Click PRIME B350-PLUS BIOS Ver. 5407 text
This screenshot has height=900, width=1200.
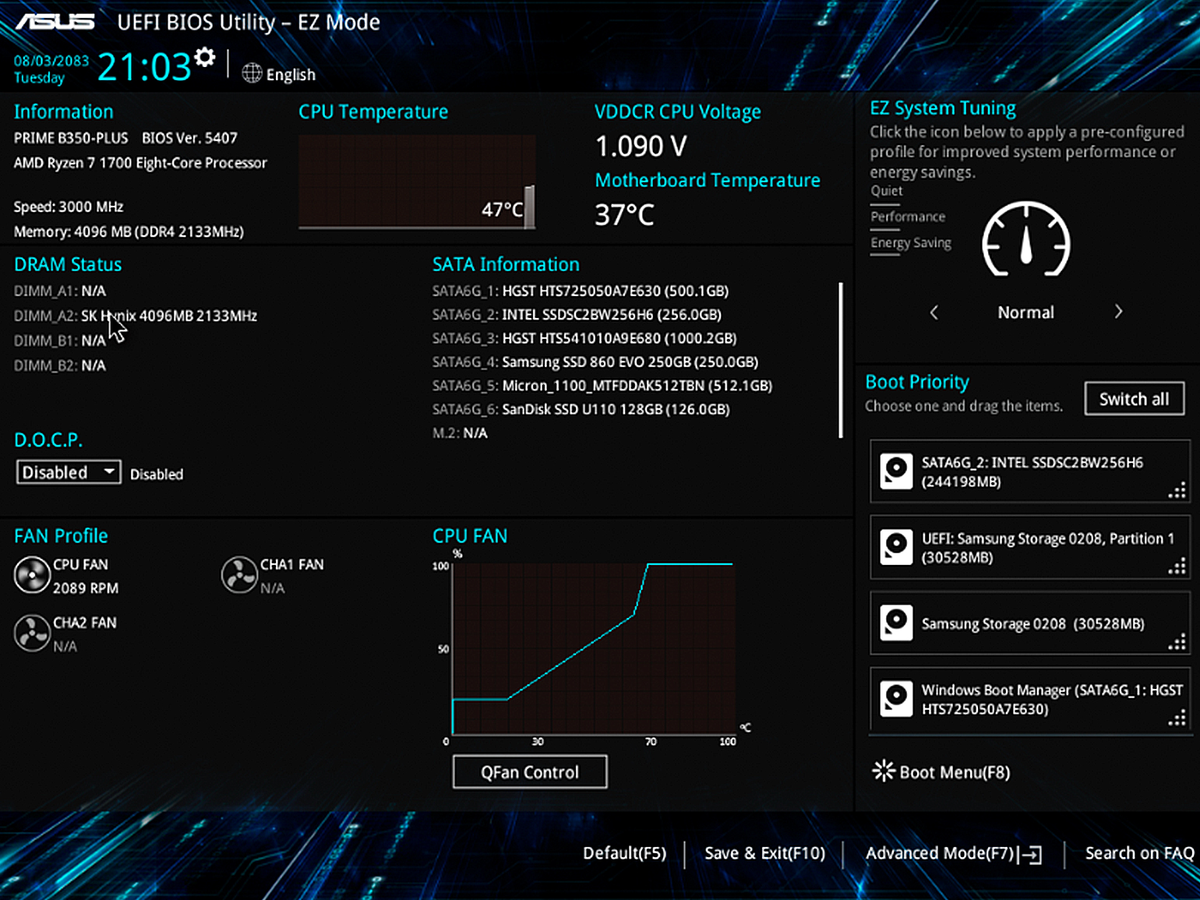click(x=126, y=138)
